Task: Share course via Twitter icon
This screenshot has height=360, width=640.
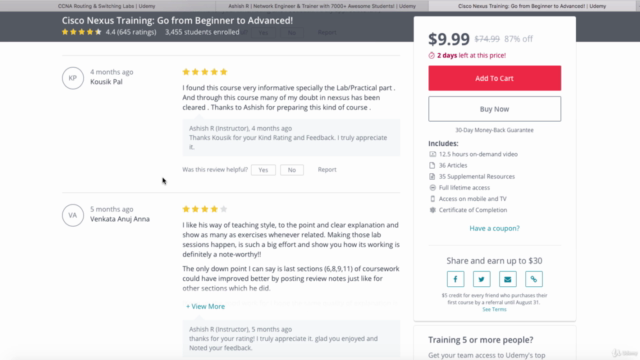Action: point(481,279)
